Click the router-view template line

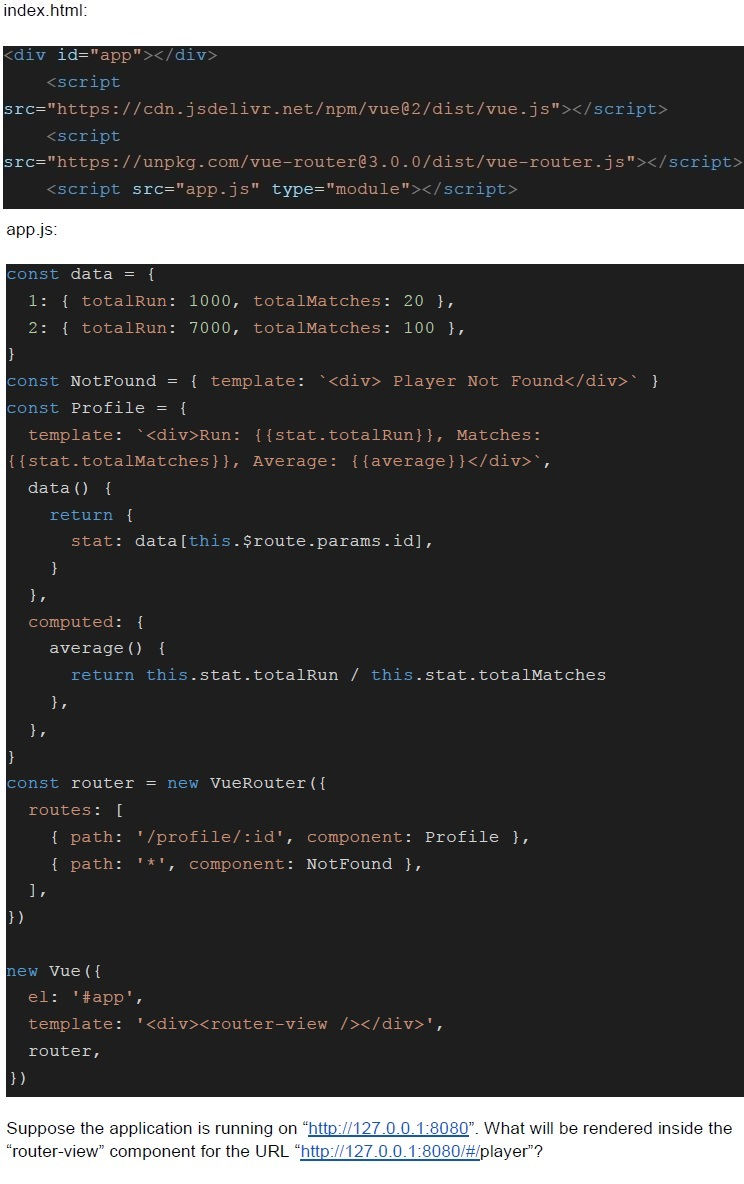(236, 1025)
